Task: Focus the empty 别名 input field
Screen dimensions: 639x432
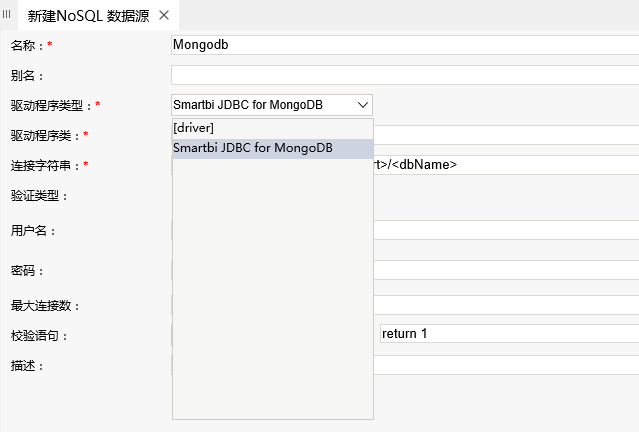Action: (x=405, y=75)
